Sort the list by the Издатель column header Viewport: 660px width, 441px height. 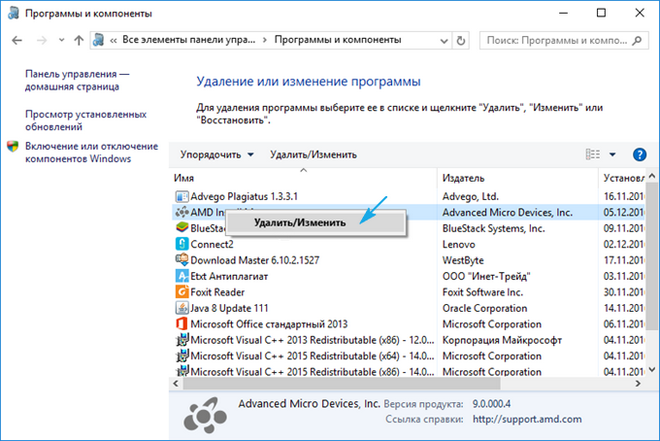point(463,177)
